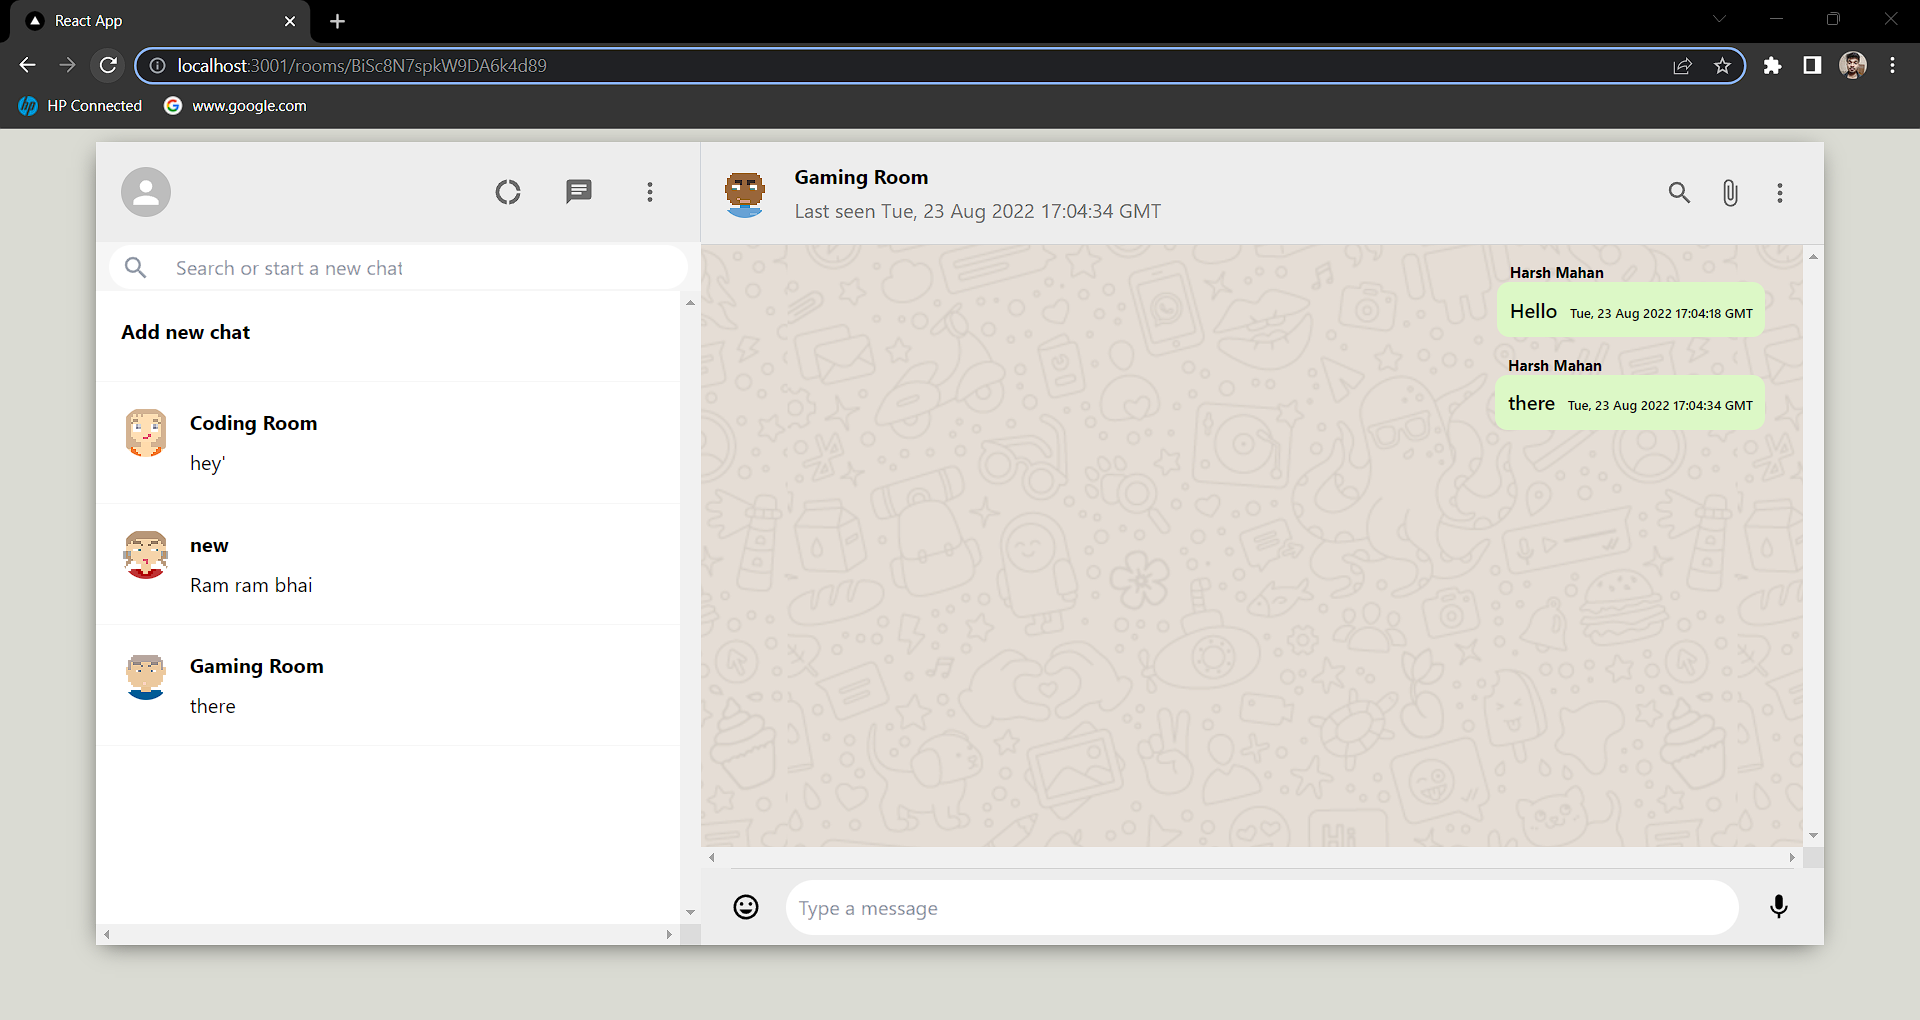The height and width of the screenshot is (1020, 1920).
Task: Open tab search dropdown chevron
Action: point(1719,19)
